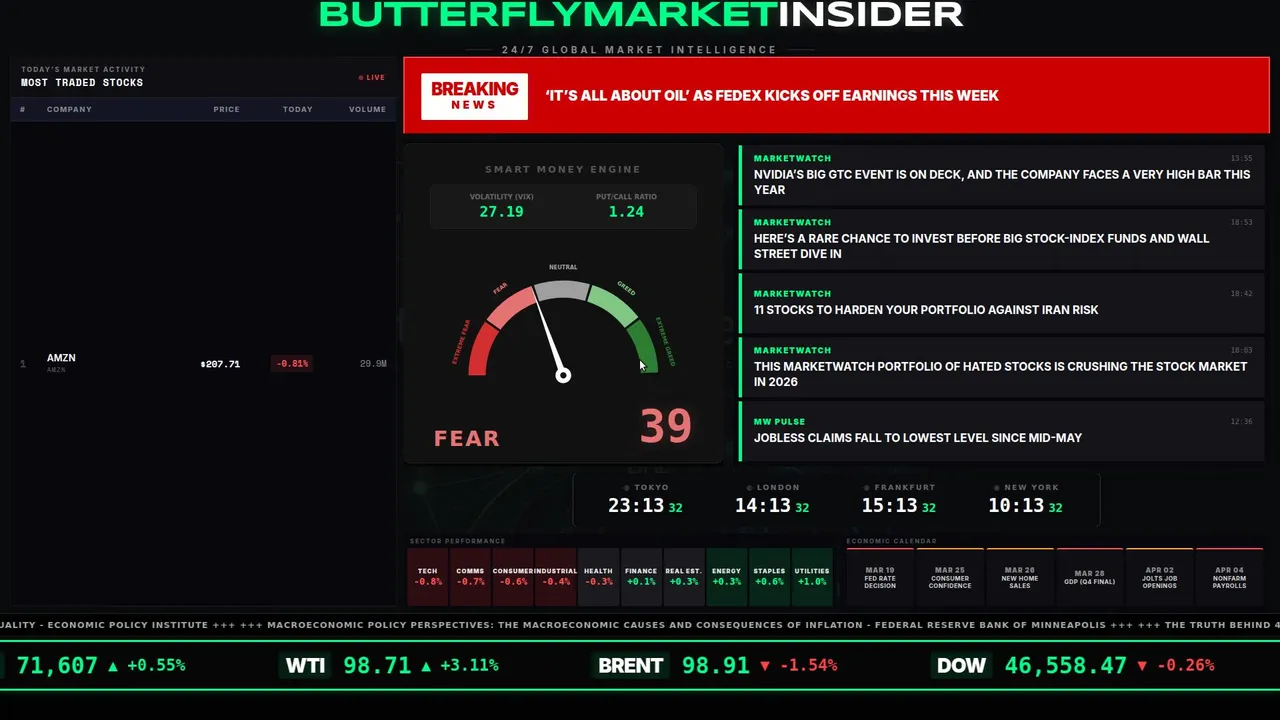
Task: Click the gray Neutral gauge segment
Action: [562, 290]
